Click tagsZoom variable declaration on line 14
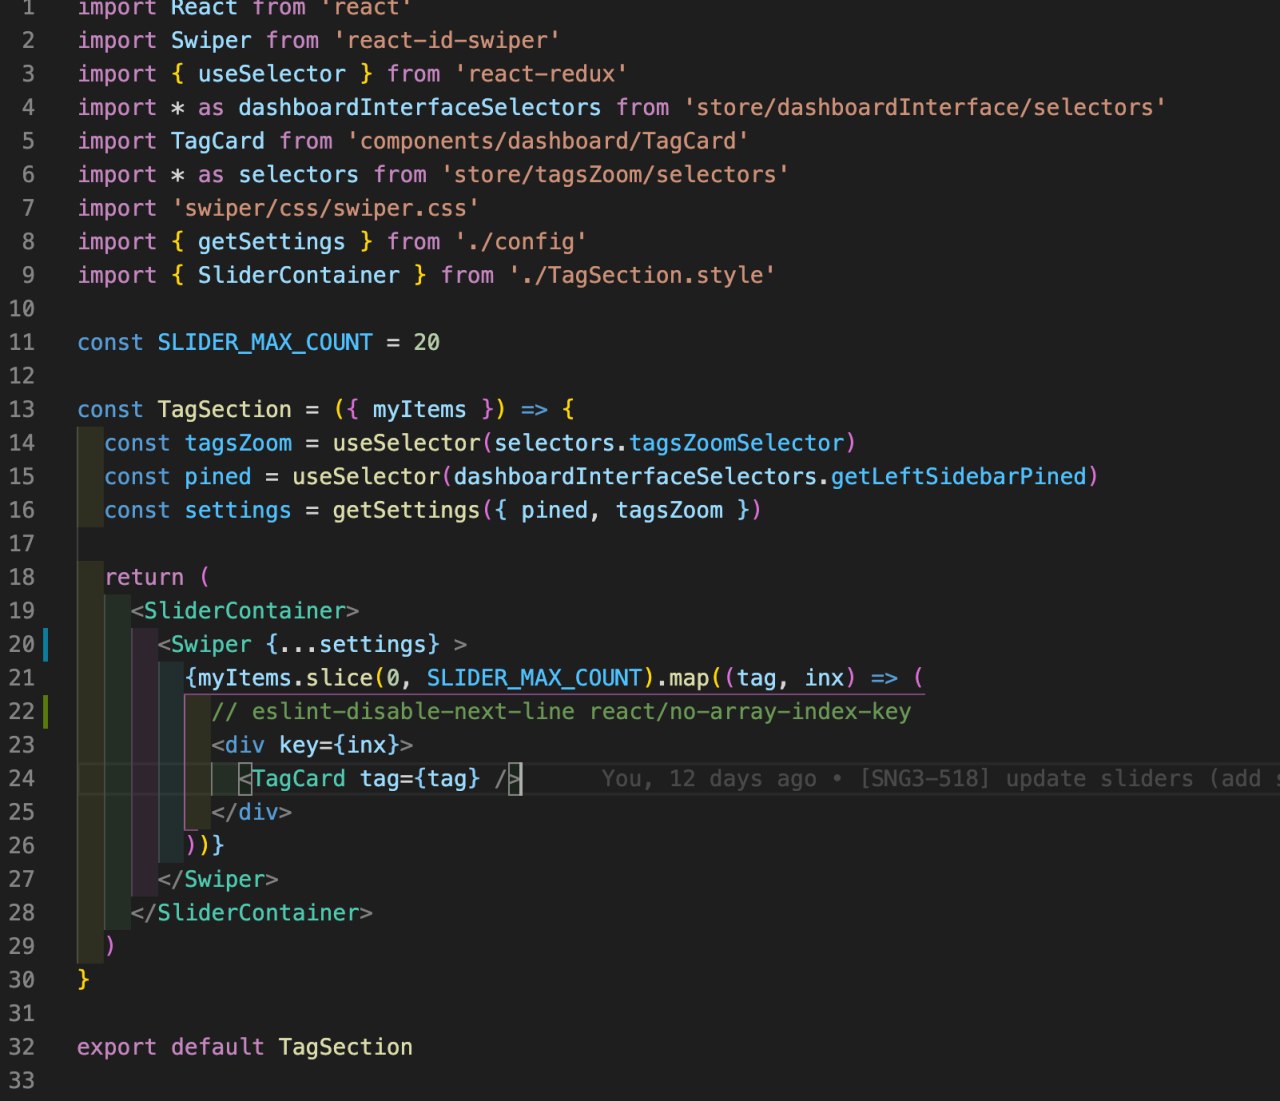1280x1101 pixels. (x=238, y=443)
